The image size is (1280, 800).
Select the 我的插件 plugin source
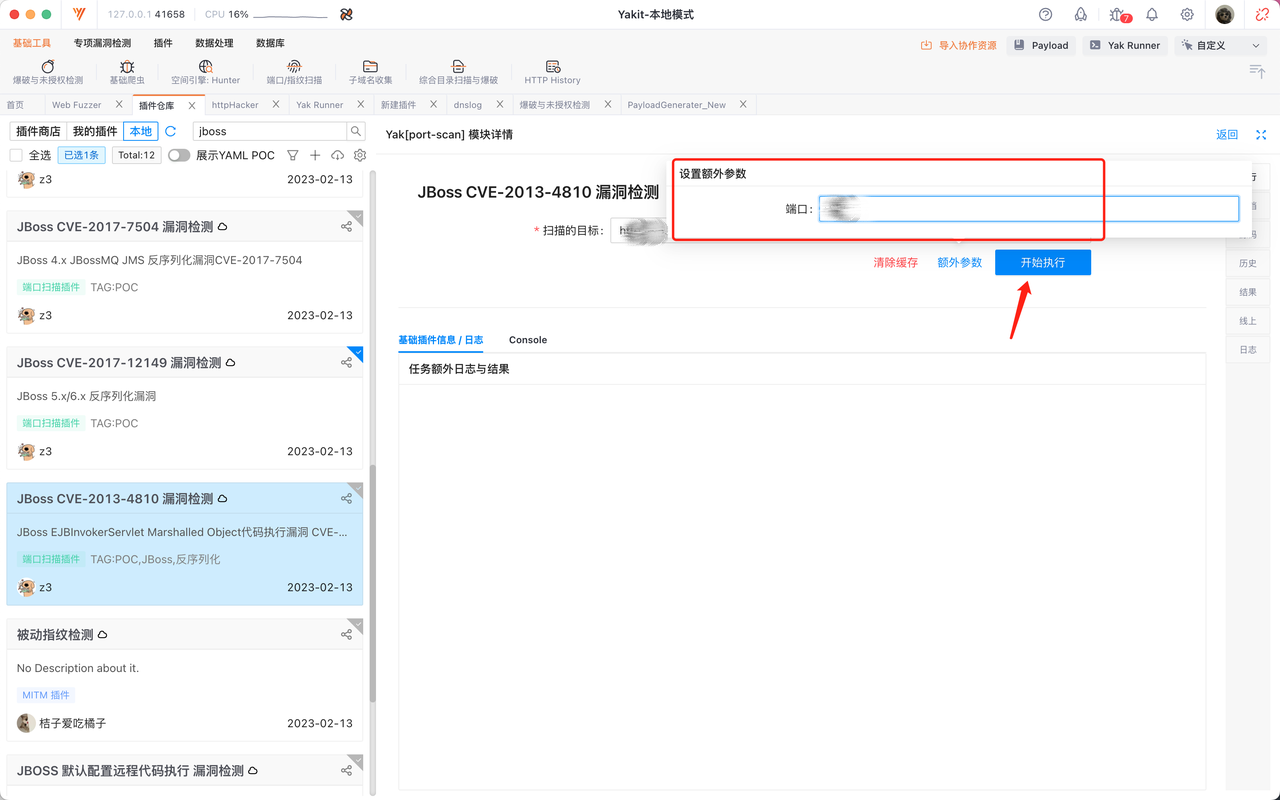95,131
